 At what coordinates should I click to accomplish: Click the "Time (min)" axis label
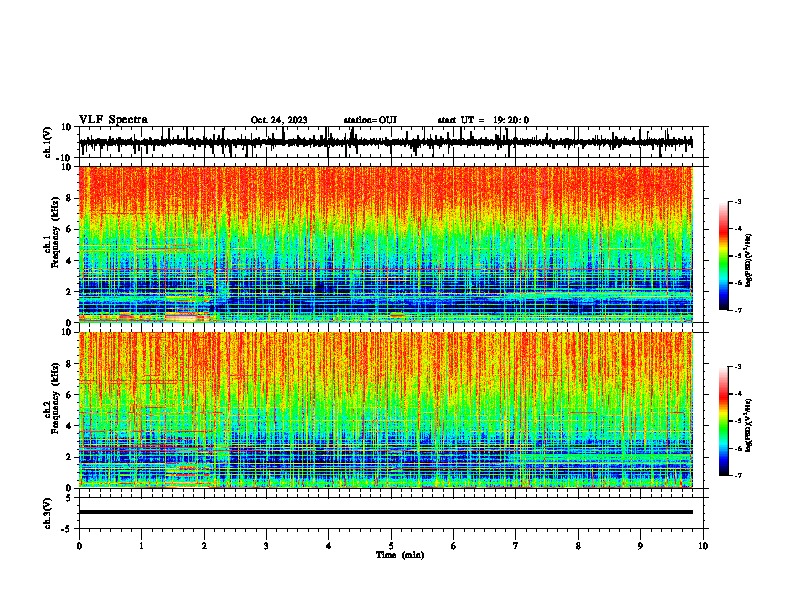400,555
